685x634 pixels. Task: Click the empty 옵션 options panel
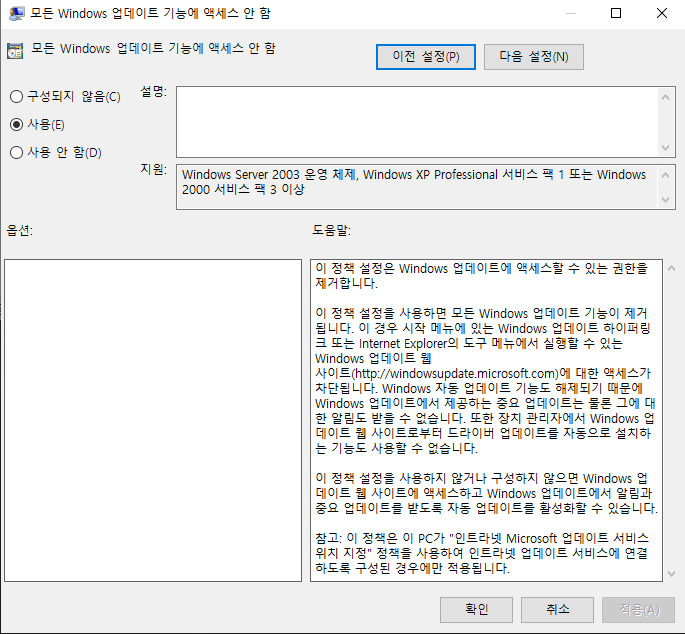[x=153, y=420]
